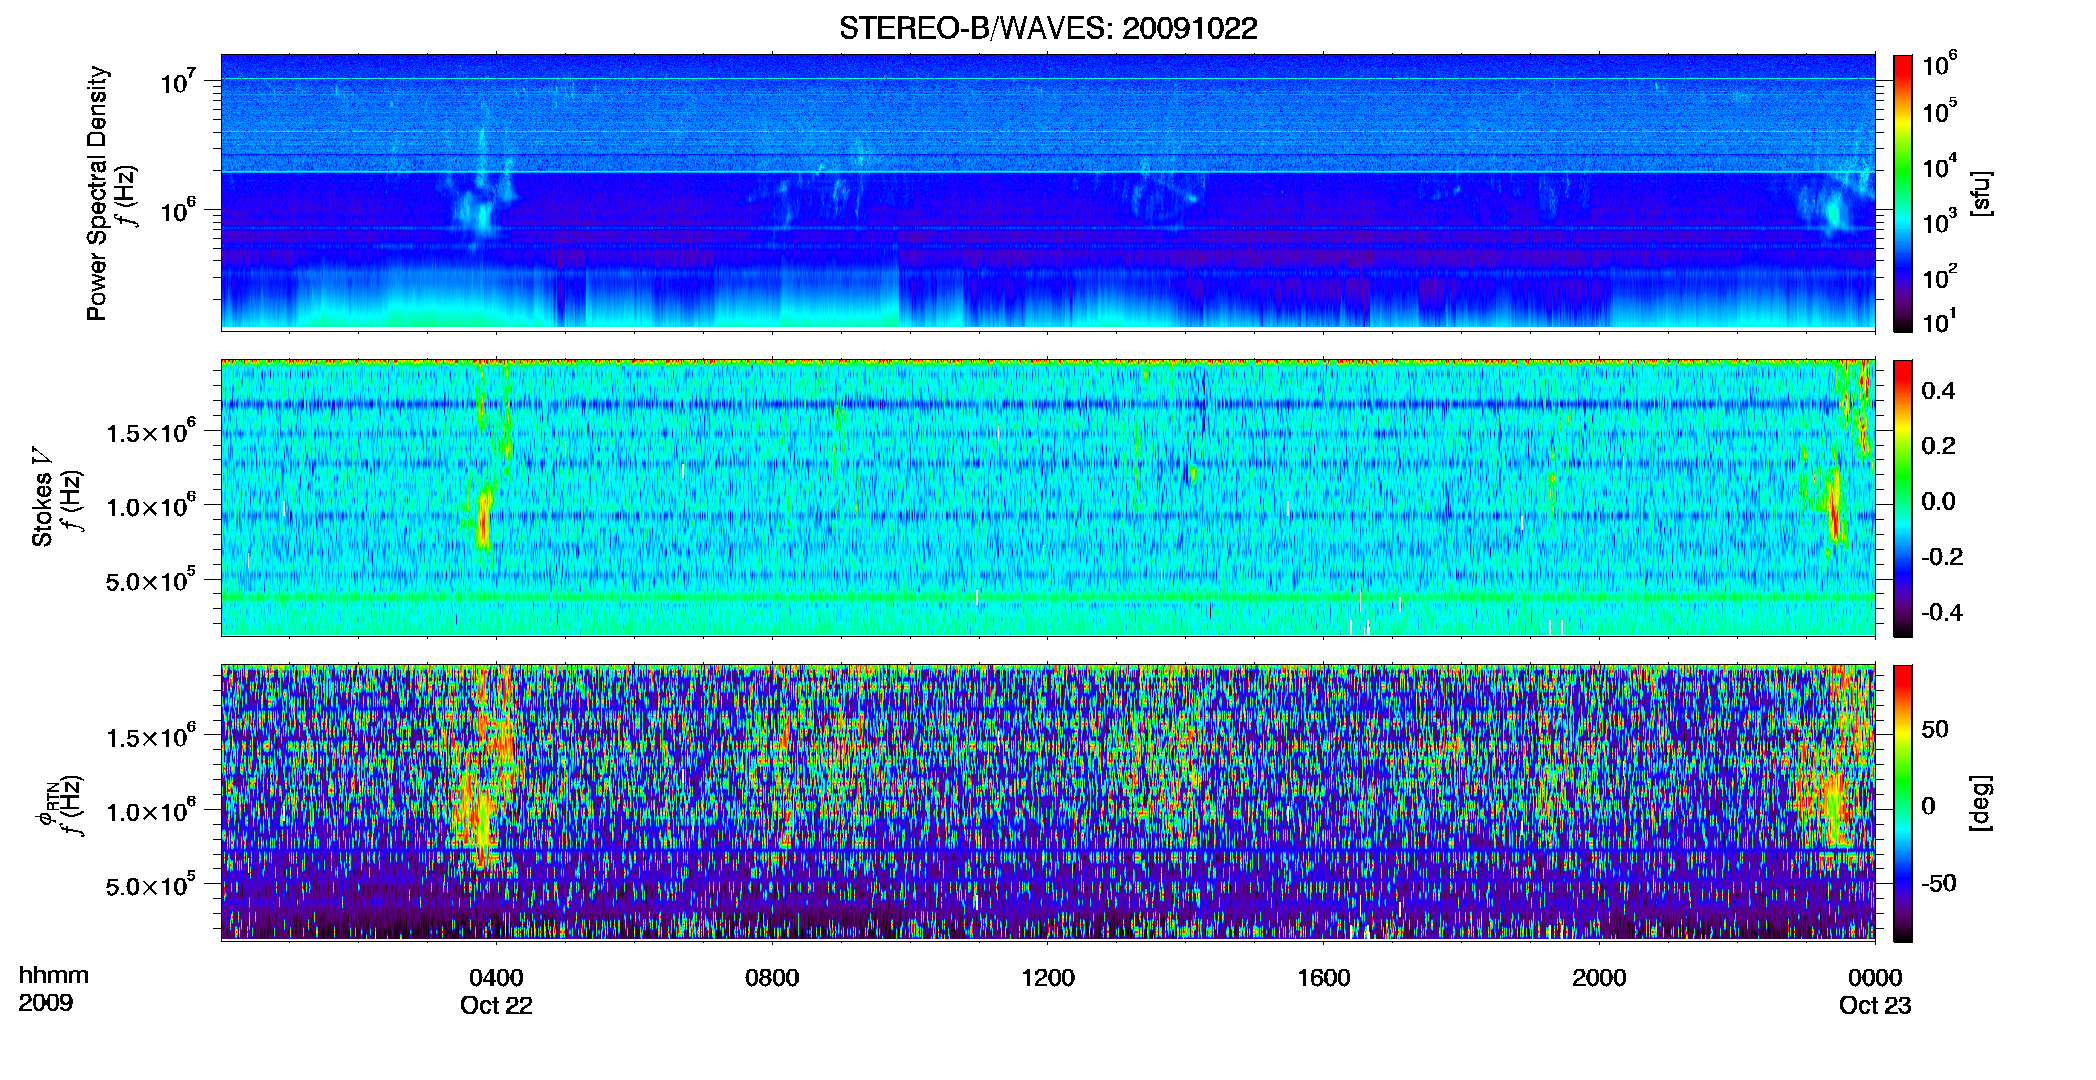Click the Stokes V axis label
This screenshot has height=1080, width=2096.
[x=43, y=496]
